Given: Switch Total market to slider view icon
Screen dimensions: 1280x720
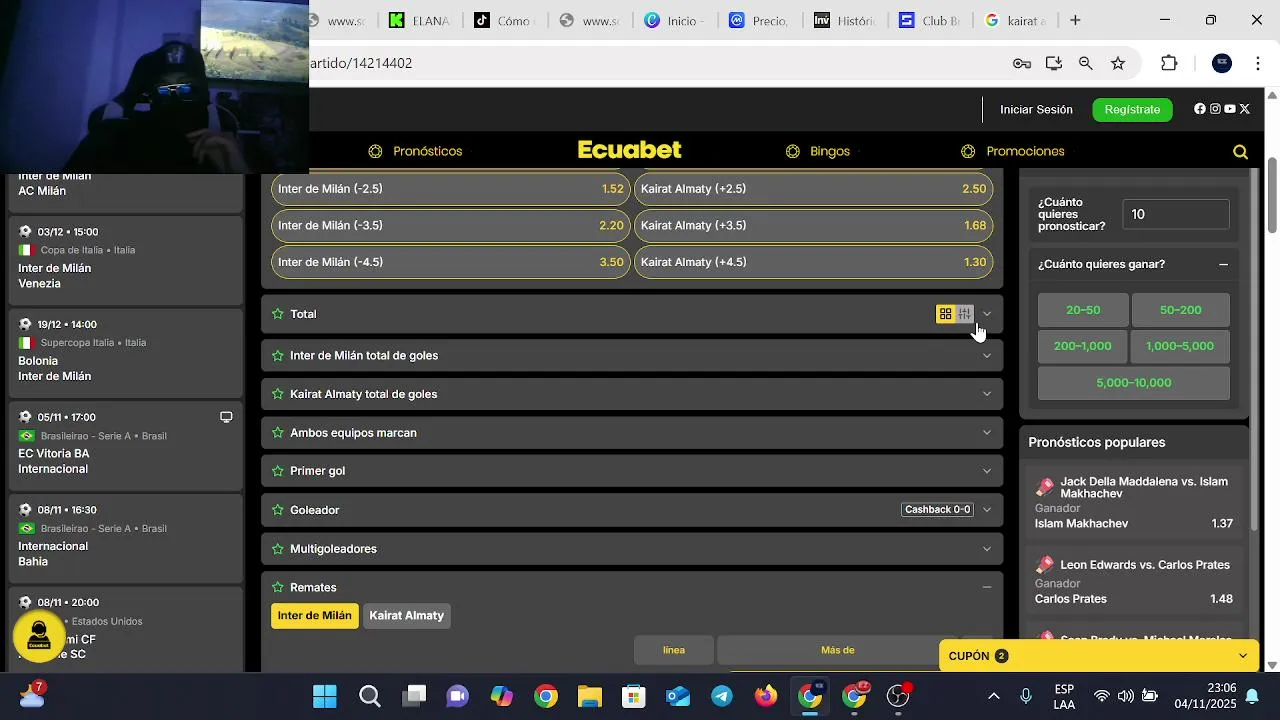Looking at the screenshot, I should click(964, 314).
